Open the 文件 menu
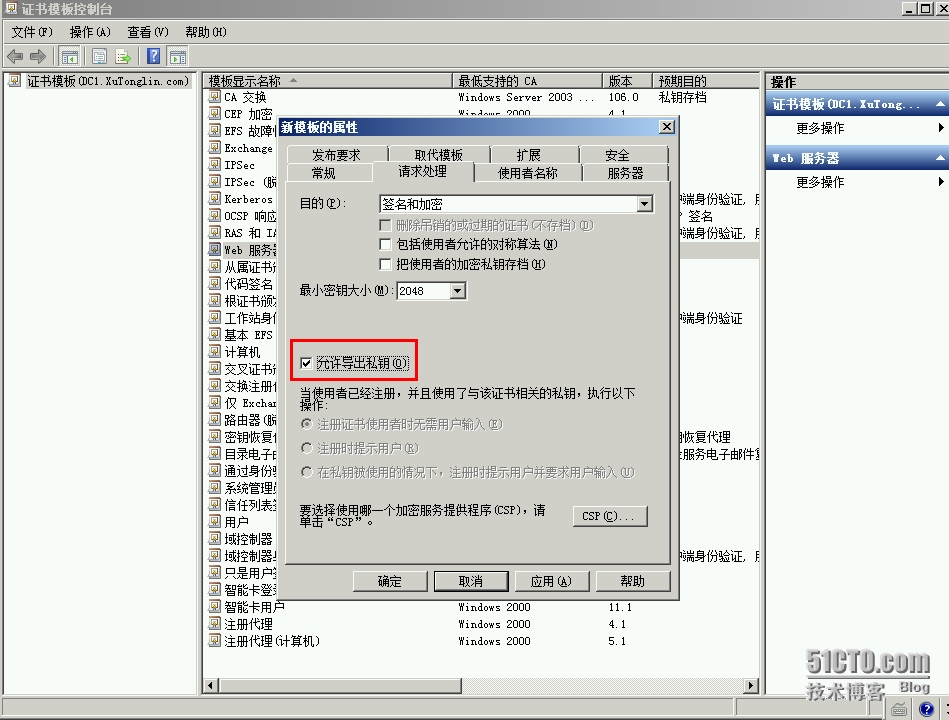The width and height of the screenshot is (949, 720). [32, 32]
